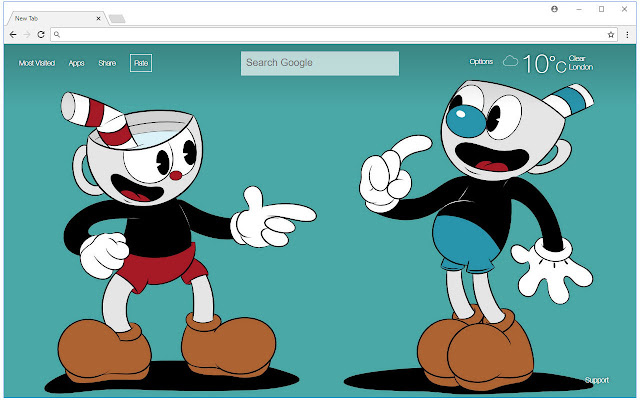
Task: Minimize the browser window
Action: (579, 9)
